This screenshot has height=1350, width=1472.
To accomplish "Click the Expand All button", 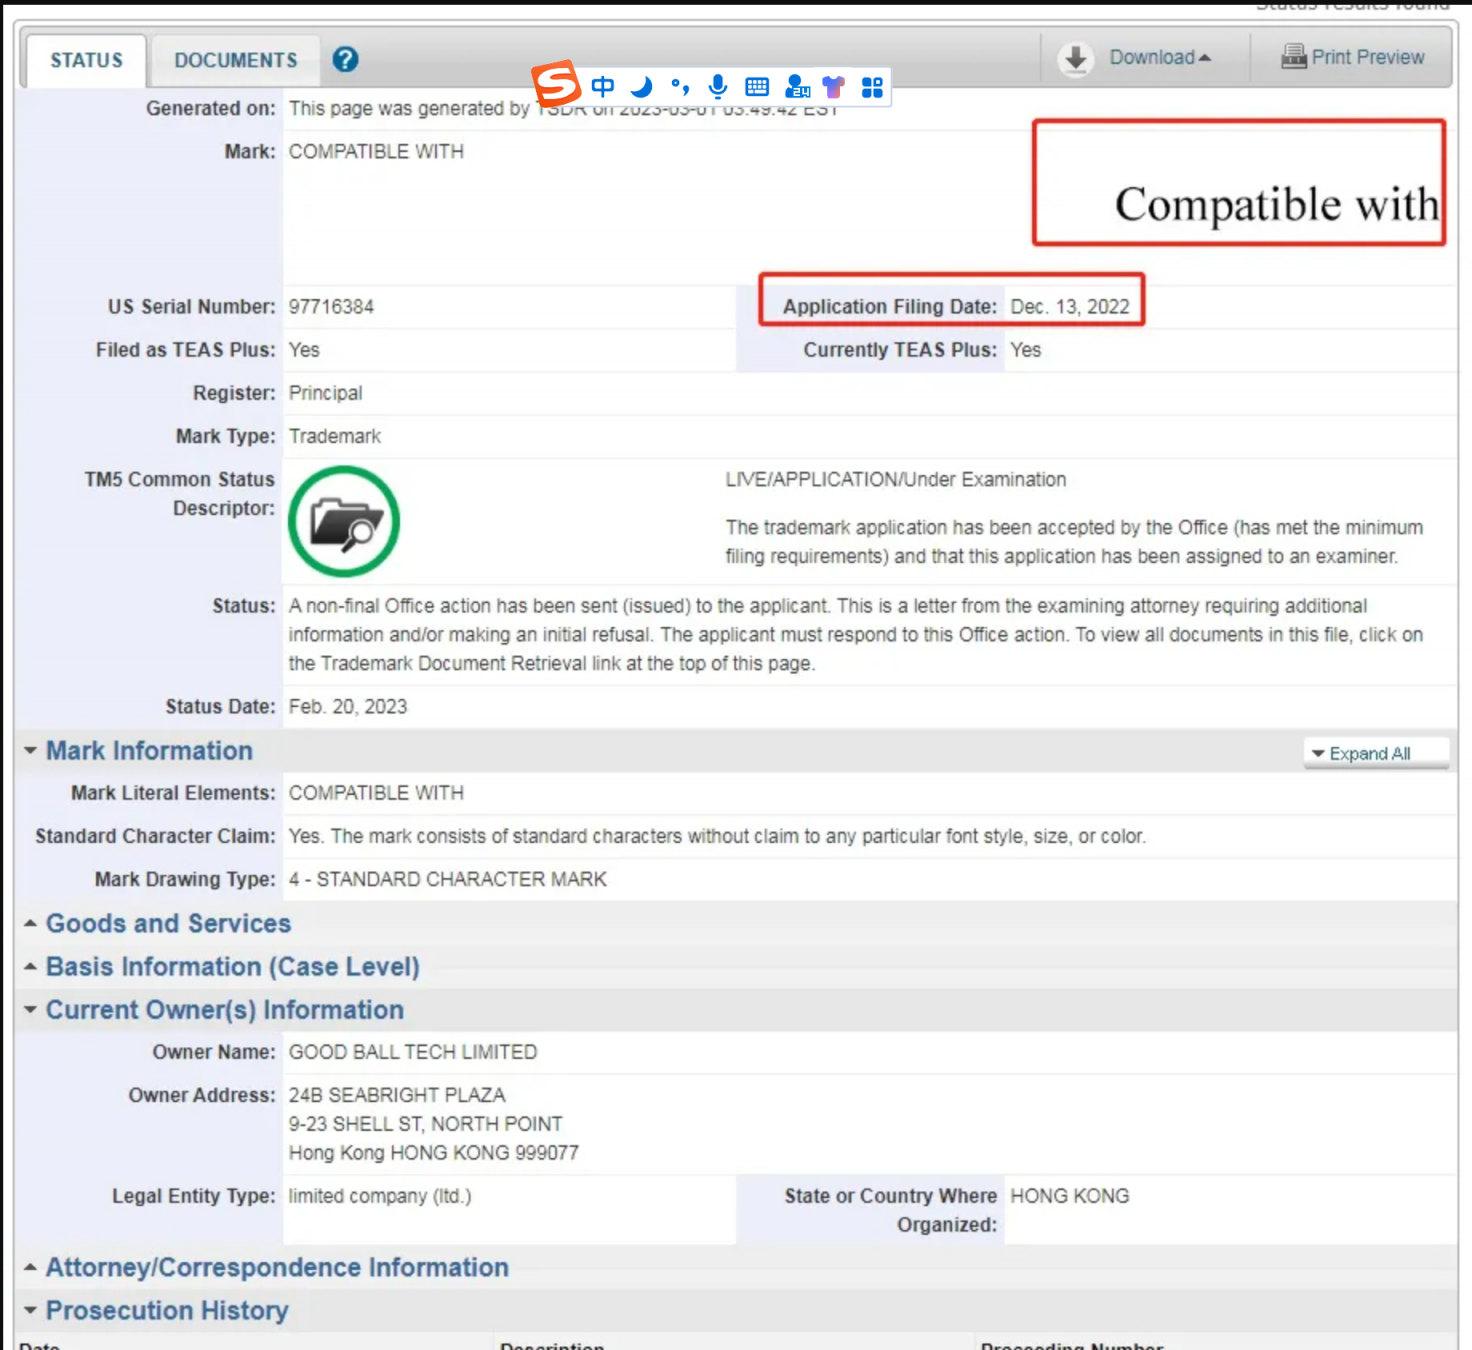I will pyautogui.click(x=1377, y=753).
